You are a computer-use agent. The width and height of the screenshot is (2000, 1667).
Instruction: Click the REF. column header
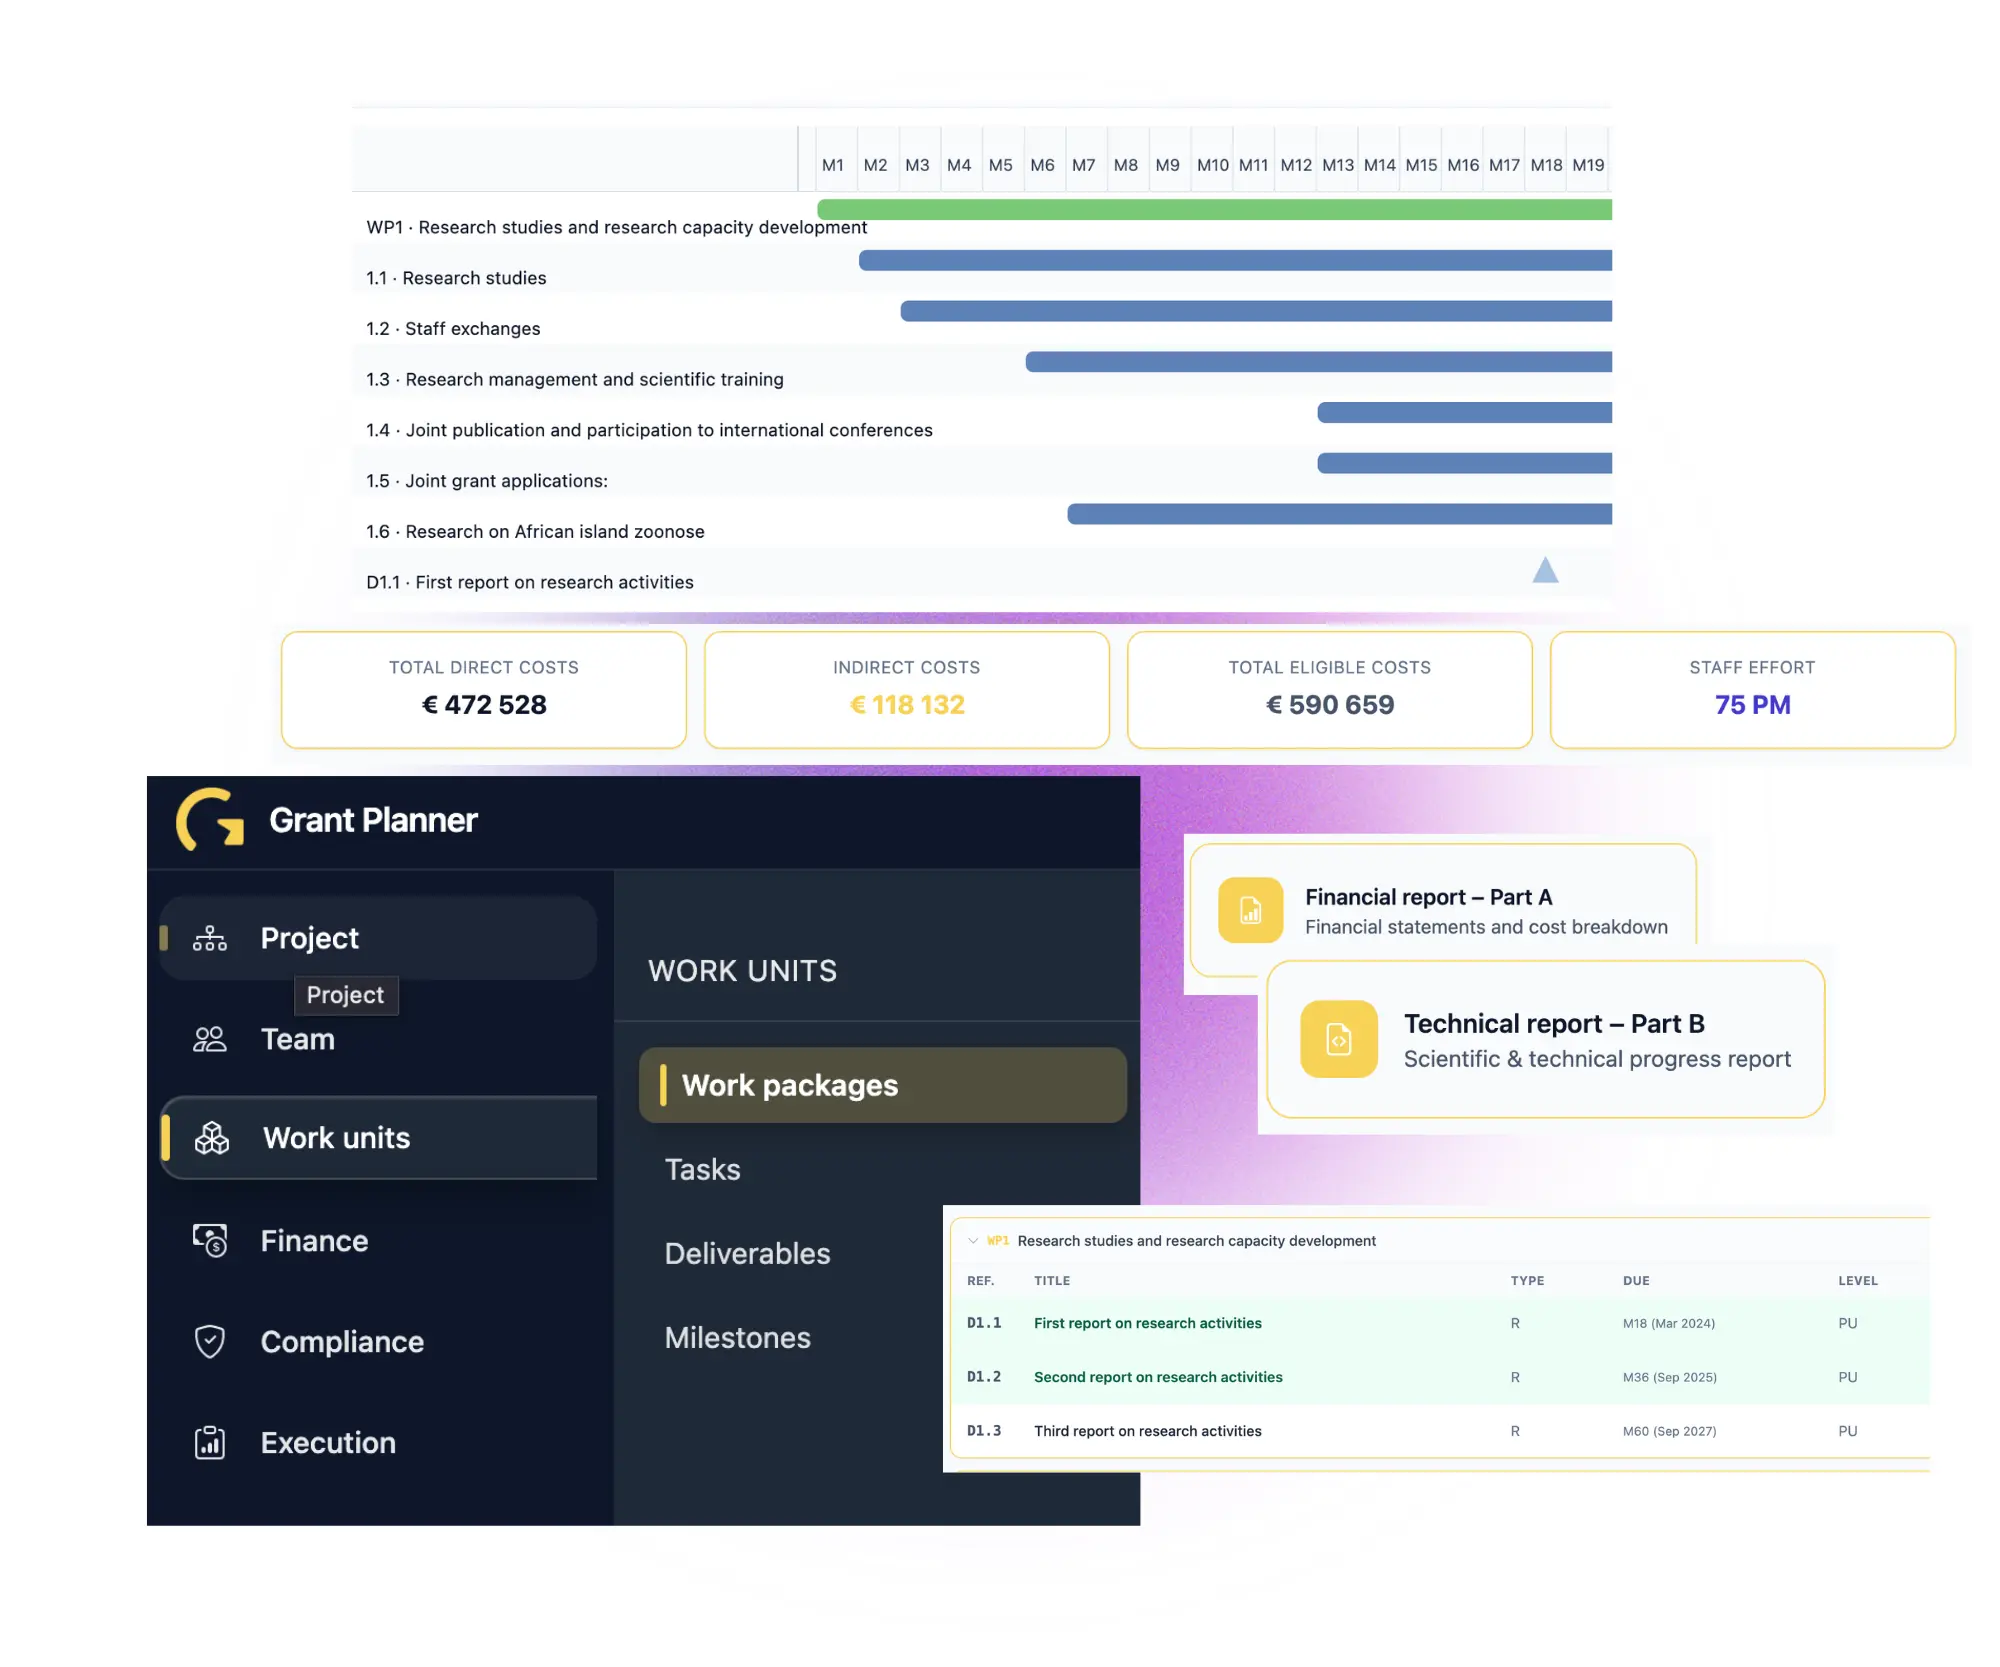pyautogui.click(x=981, y=1281)
